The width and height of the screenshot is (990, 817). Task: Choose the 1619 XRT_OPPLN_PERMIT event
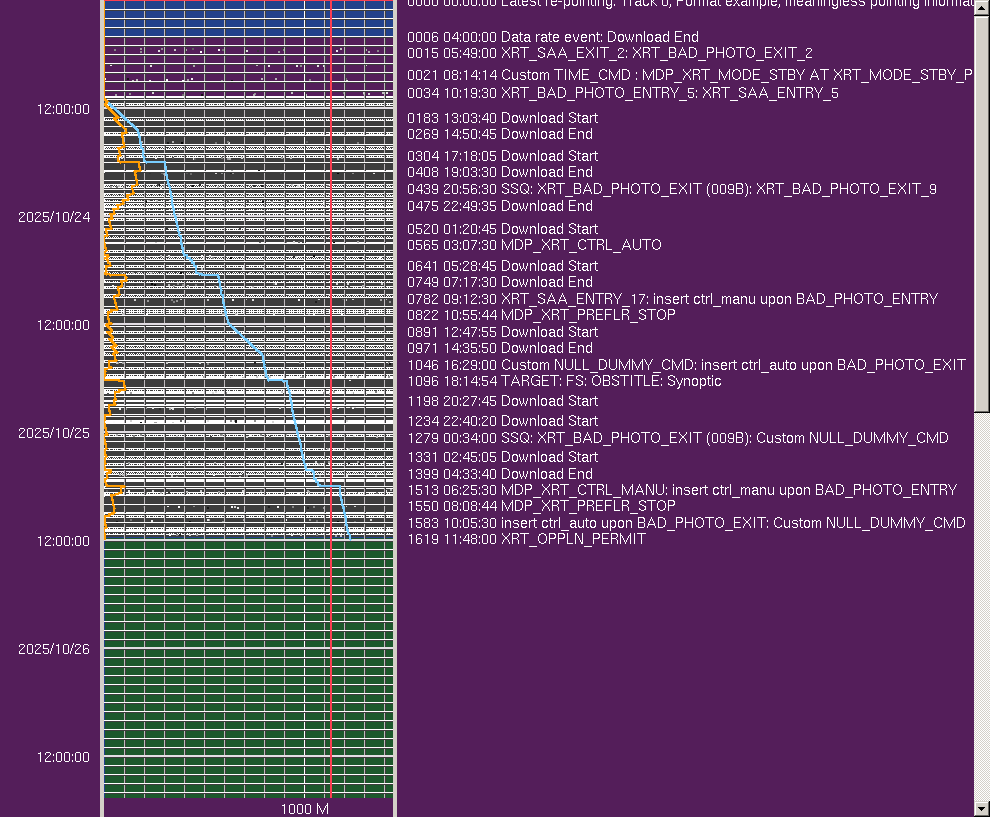tap(526, 539)
